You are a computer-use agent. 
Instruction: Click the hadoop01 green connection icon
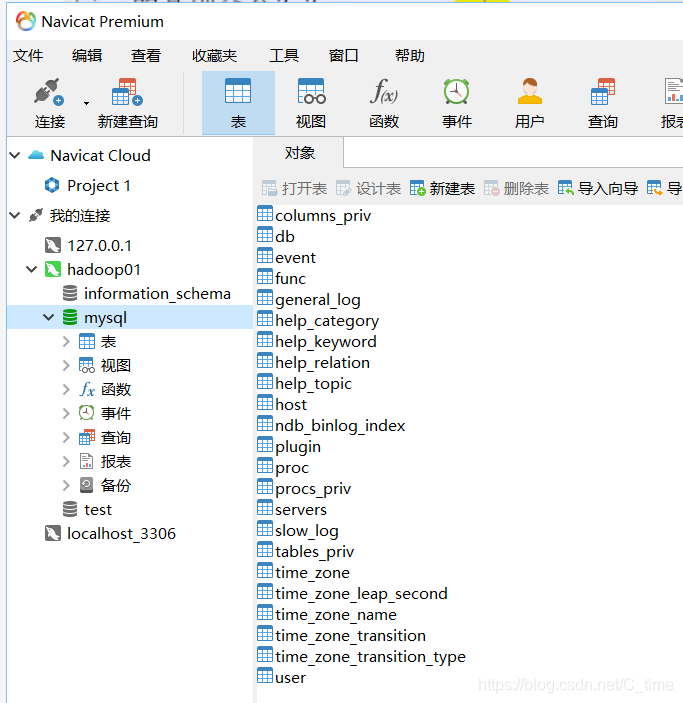point(53,269)
